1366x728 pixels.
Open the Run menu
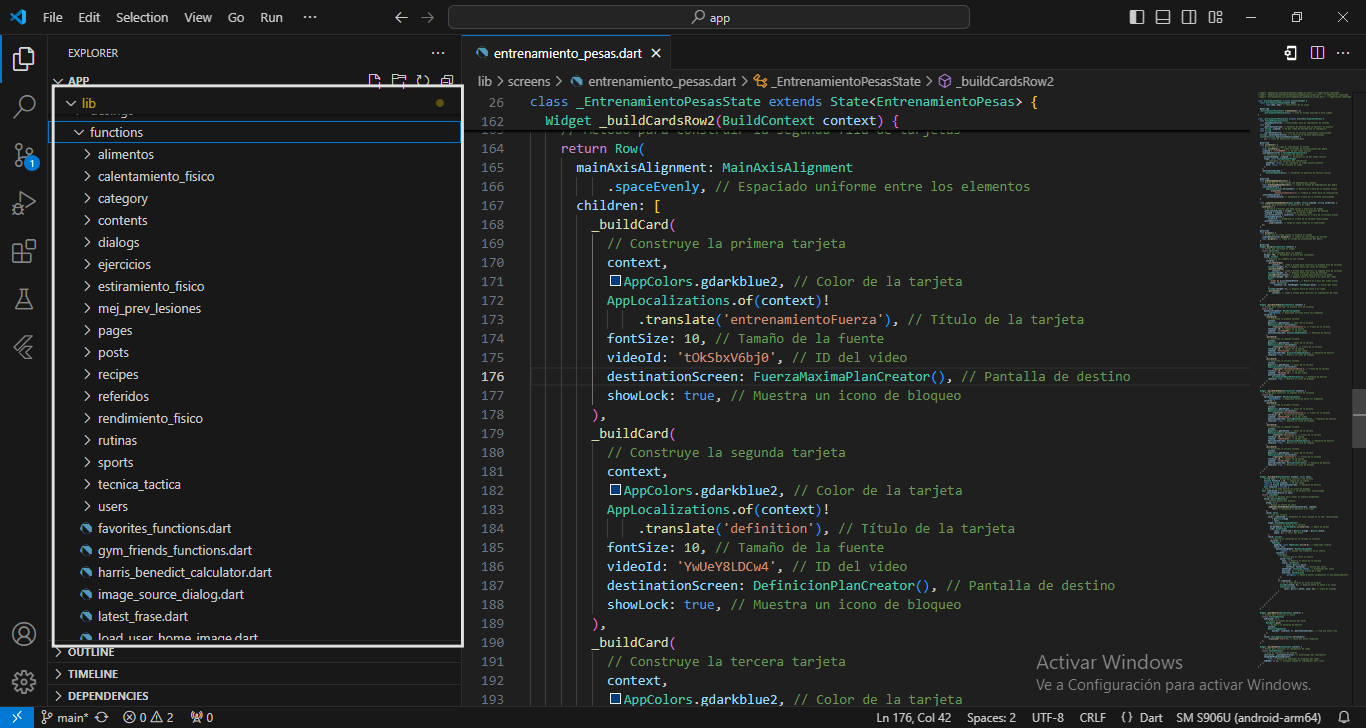pos(271,17)
